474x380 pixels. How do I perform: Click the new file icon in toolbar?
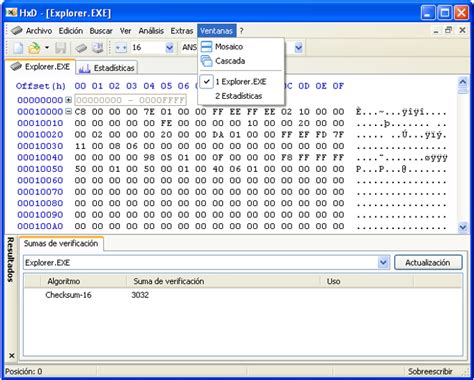tap(18, 48)
